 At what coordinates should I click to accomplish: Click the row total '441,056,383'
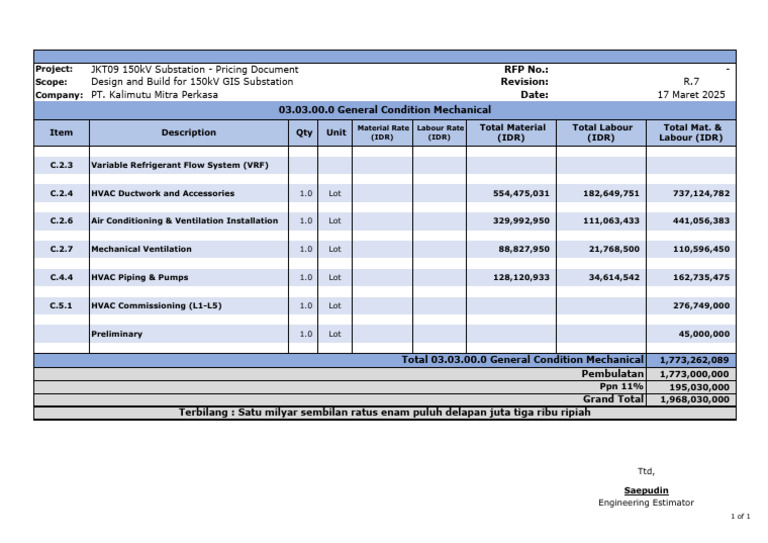pos(701,221)
